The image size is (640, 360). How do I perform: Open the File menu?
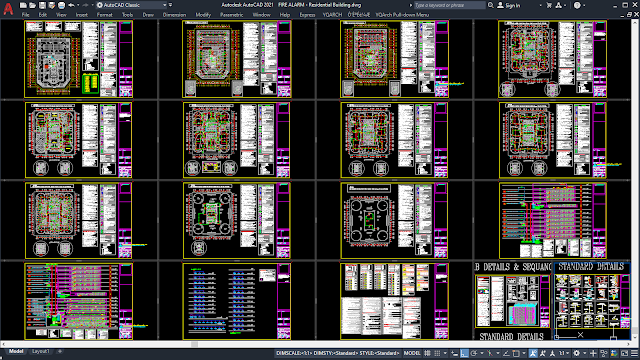pyautogui.click(x=25, y=15)
